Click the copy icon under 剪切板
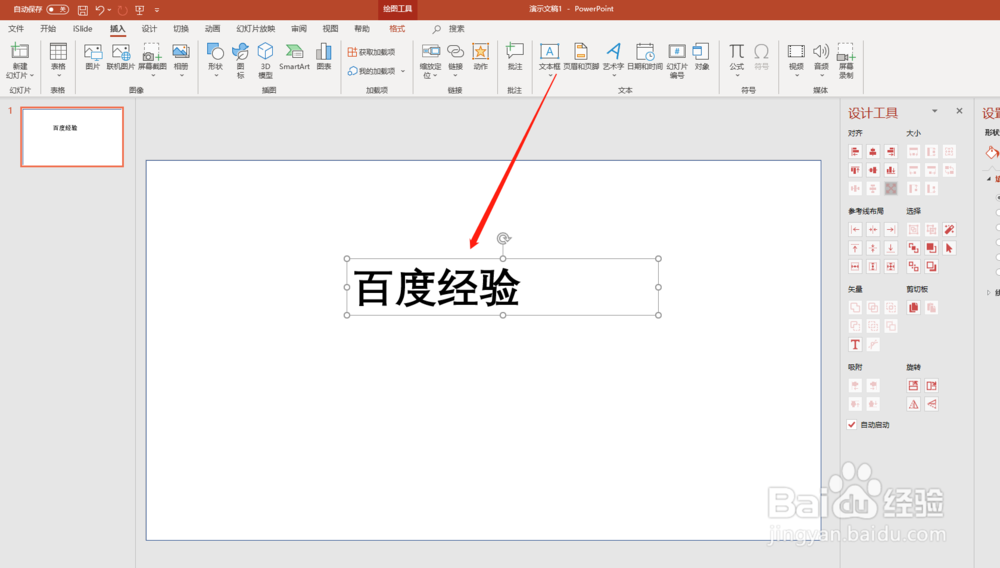1000x568 pixels. pos(913,308)
